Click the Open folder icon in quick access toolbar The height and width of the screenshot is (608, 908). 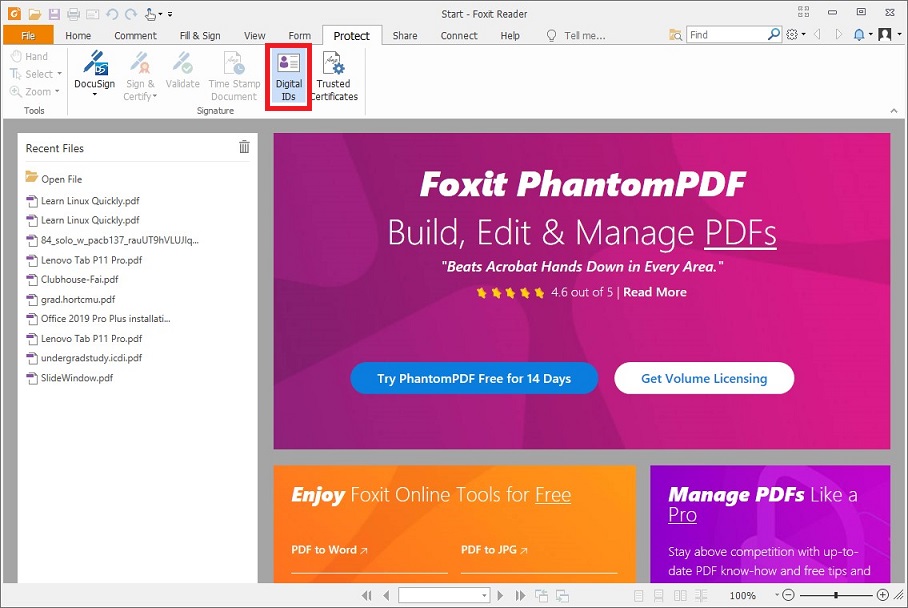coord(35,13)
